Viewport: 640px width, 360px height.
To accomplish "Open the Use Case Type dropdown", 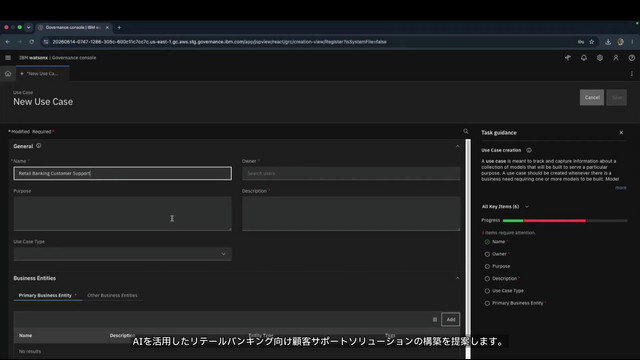I will (x=122, y=254).
